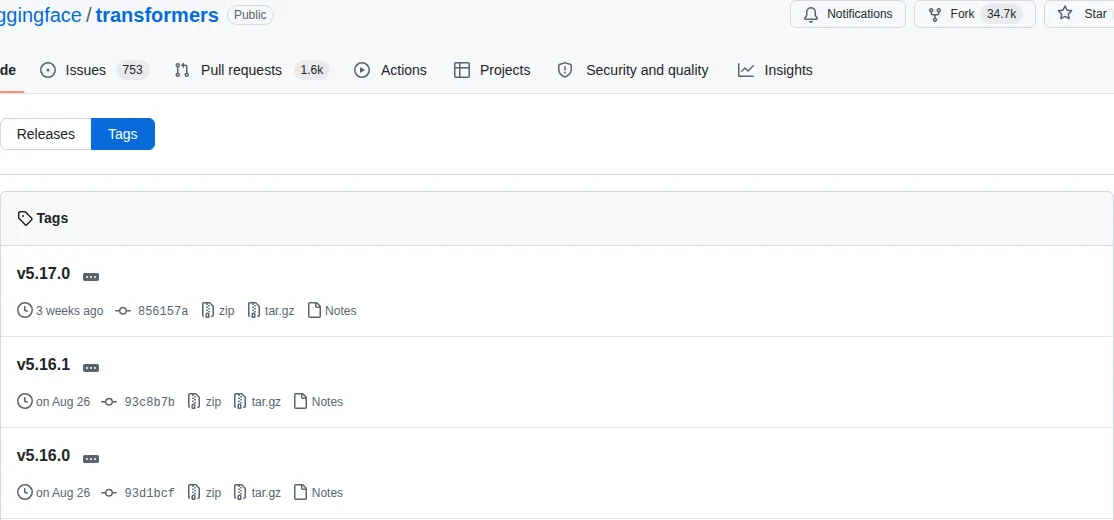Viewport: 1114px width, 520px height.
Task: Click the Actions play icon
Action: [x=362, y=70]
